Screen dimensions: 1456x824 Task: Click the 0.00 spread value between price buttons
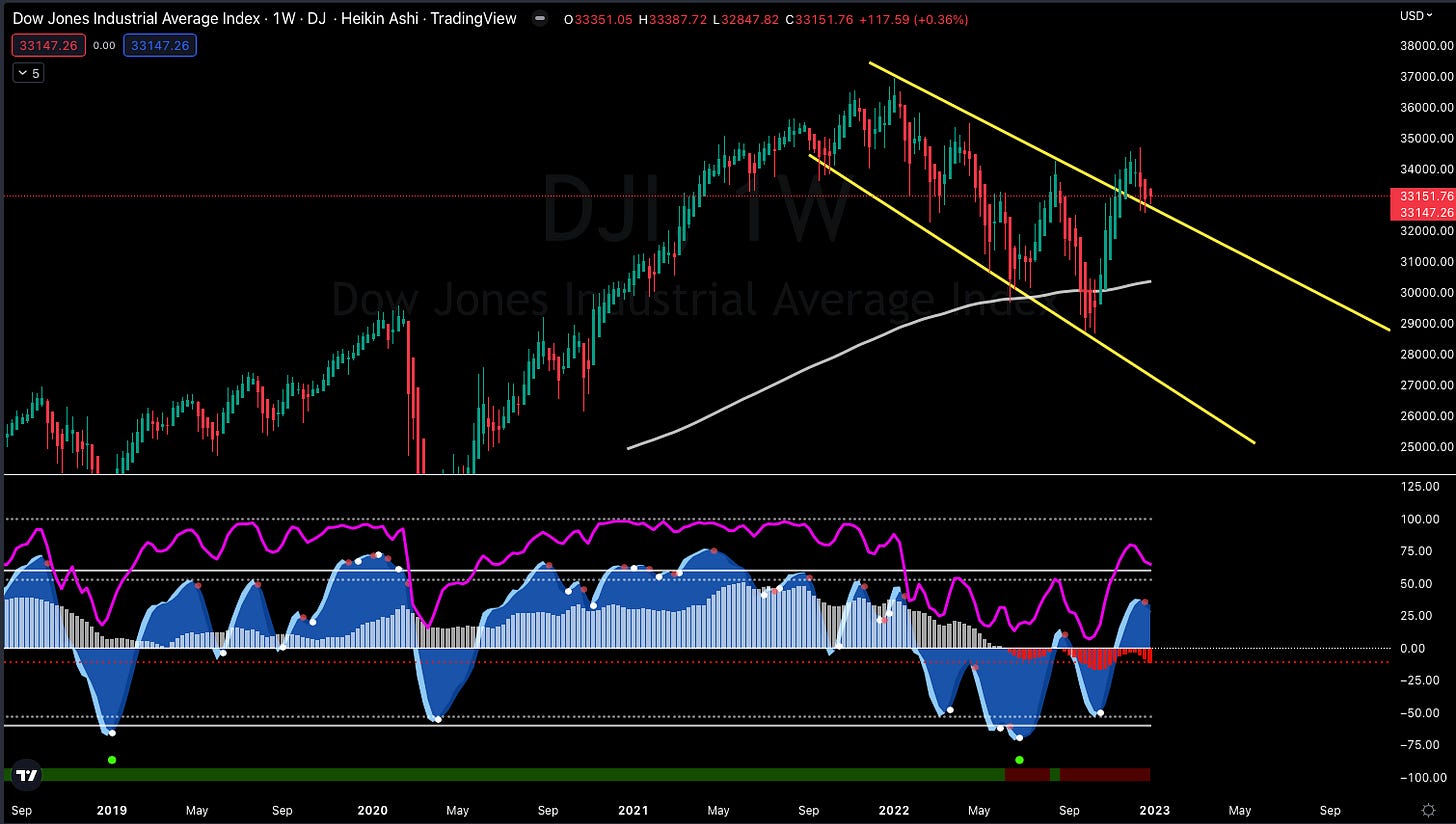click(103, 45)
